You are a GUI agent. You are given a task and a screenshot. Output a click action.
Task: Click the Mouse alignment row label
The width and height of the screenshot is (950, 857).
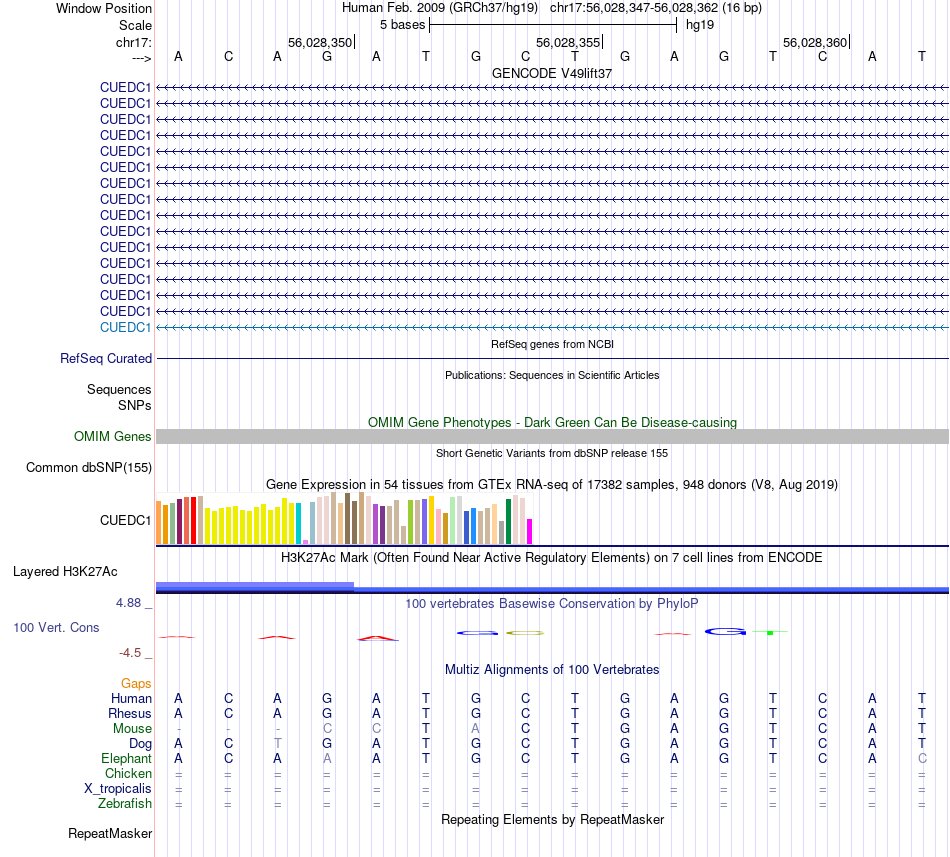[132, 729]
